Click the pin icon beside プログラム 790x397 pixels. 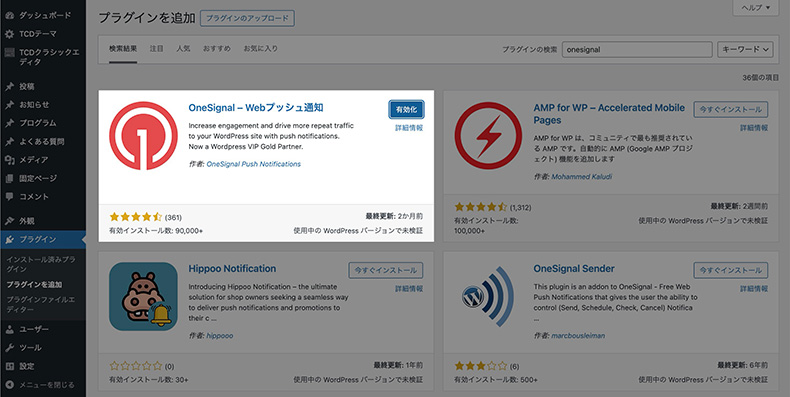(x=9, y=123)
